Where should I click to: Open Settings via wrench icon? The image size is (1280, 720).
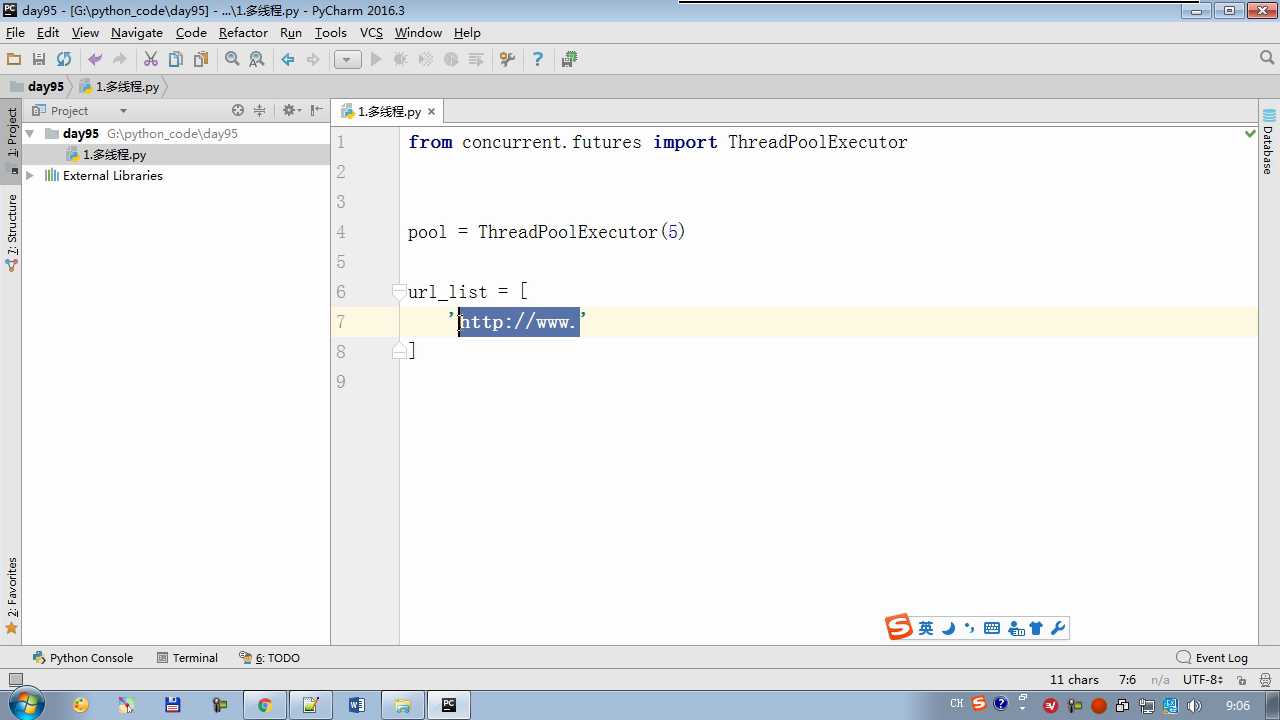coord(507,60)
